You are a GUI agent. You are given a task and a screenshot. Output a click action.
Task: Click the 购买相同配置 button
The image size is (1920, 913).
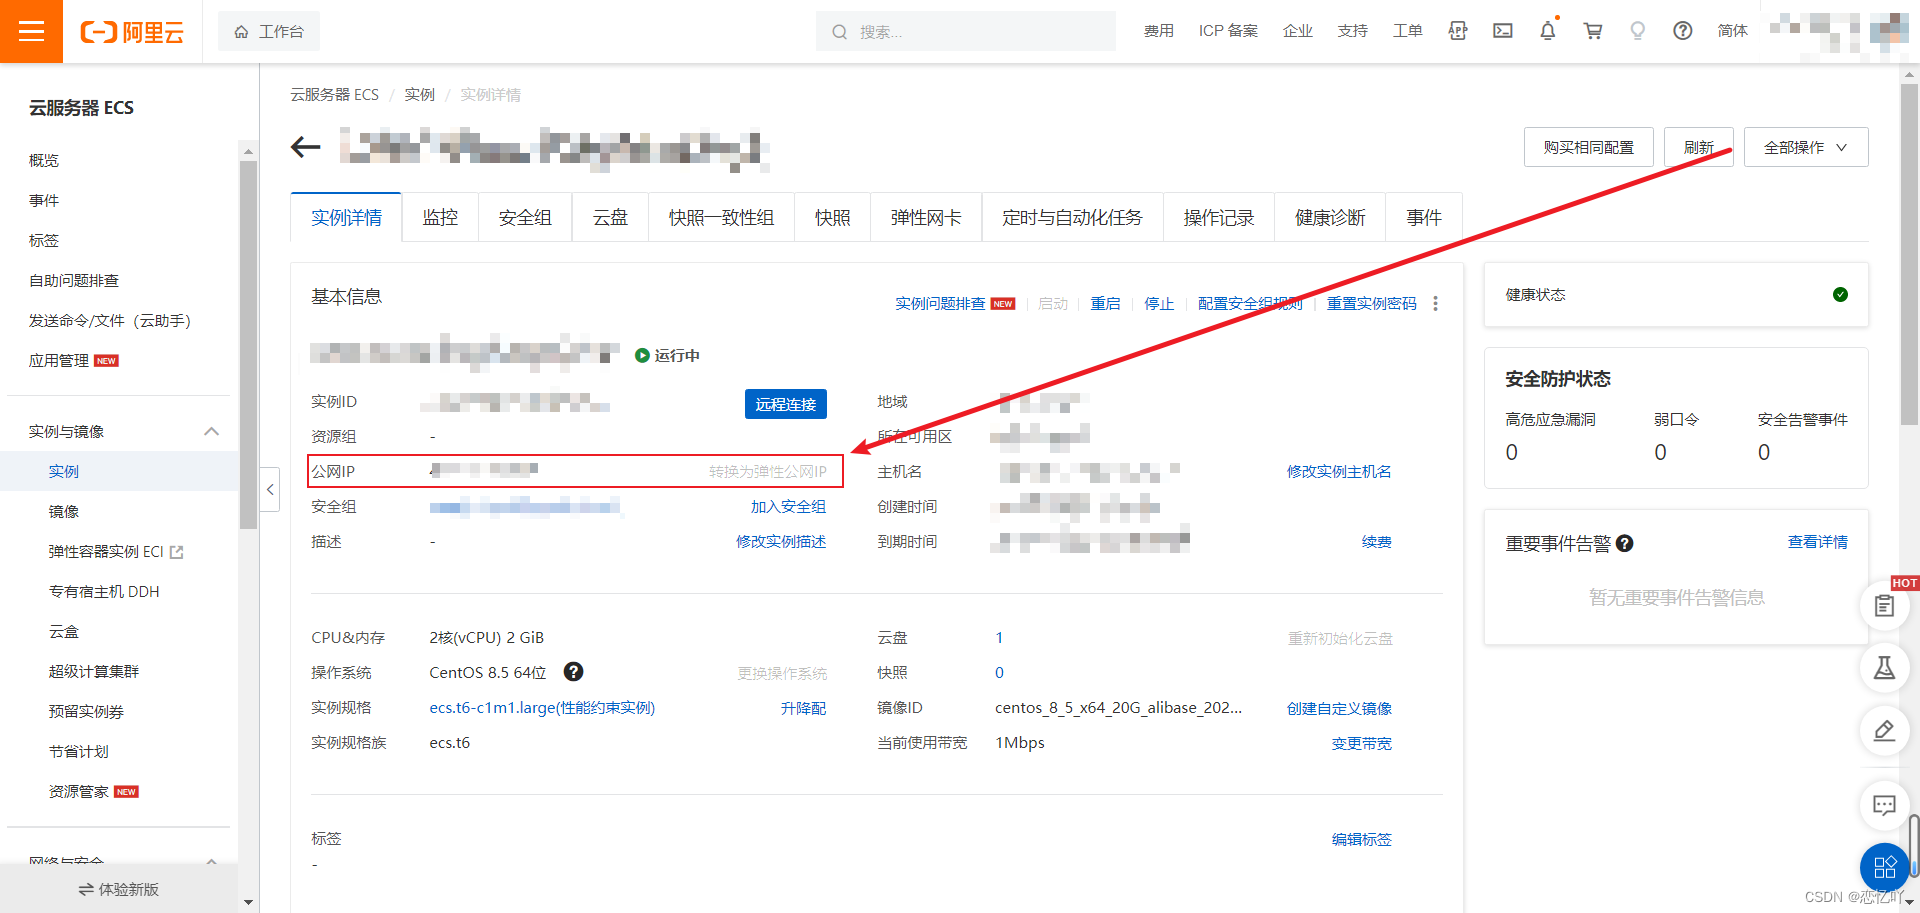coord(1588,147)
